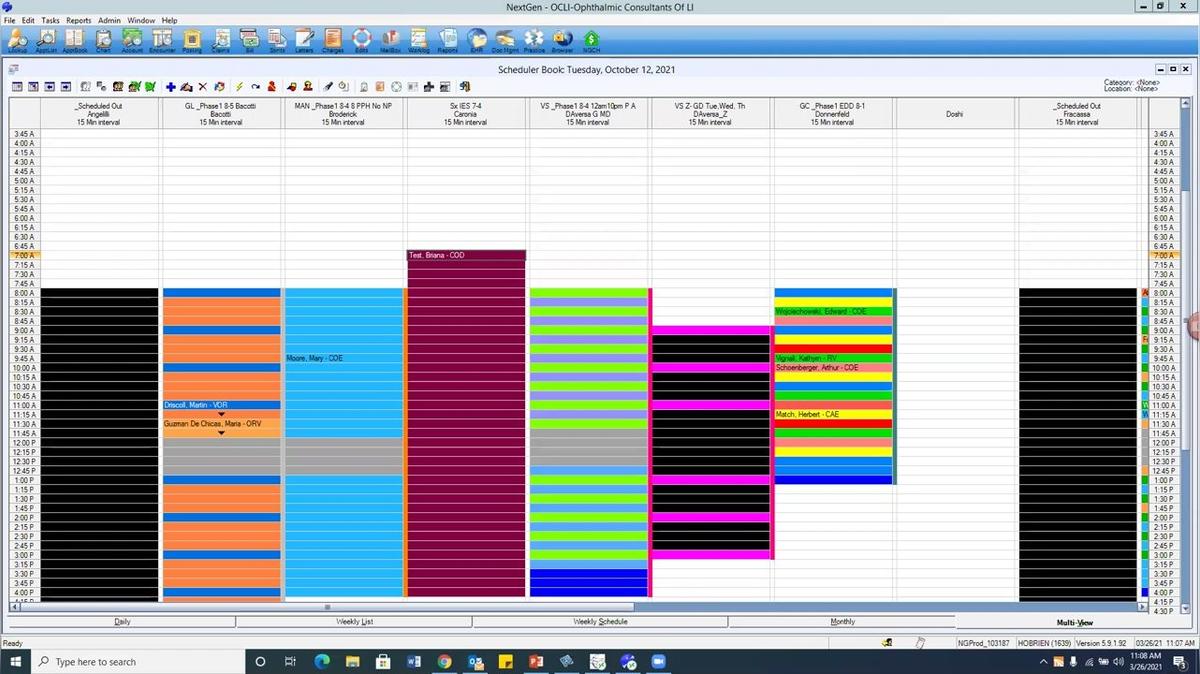Open the Tasks menu
The width and height of the screenshot is (1200, 674).
coord(50,19)
